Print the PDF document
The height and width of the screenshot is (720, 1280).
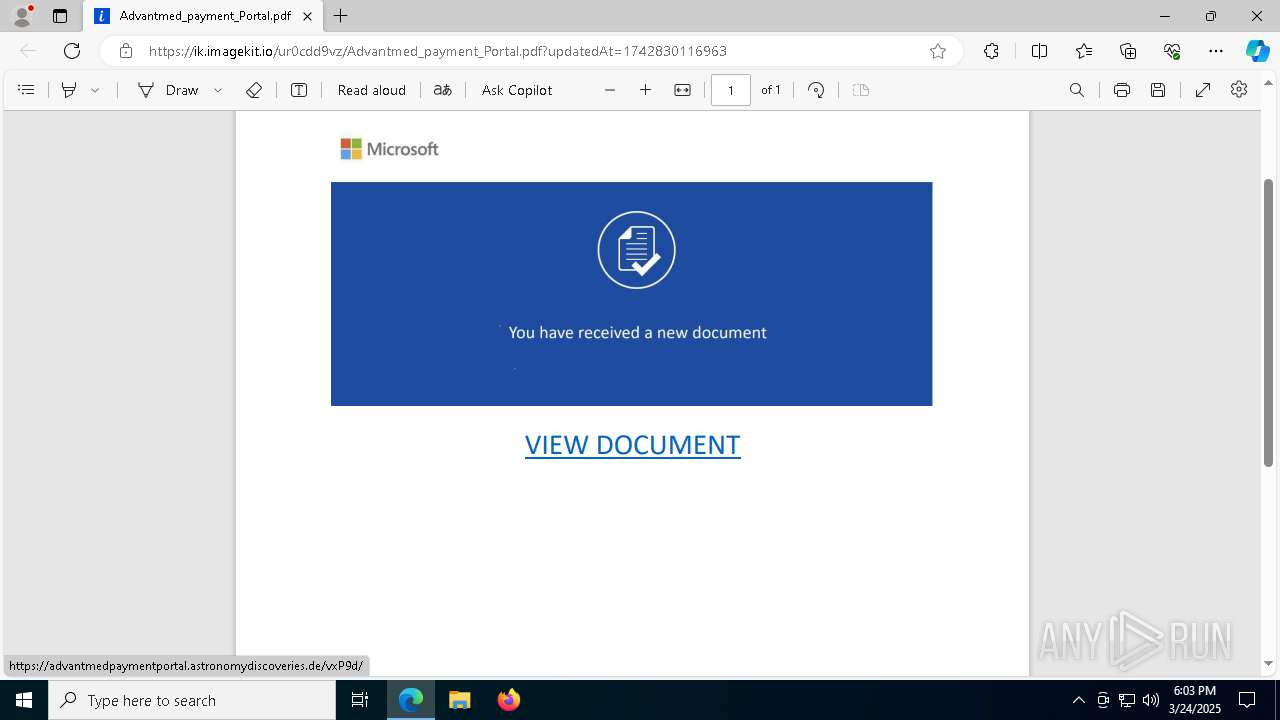point(1122,90)
